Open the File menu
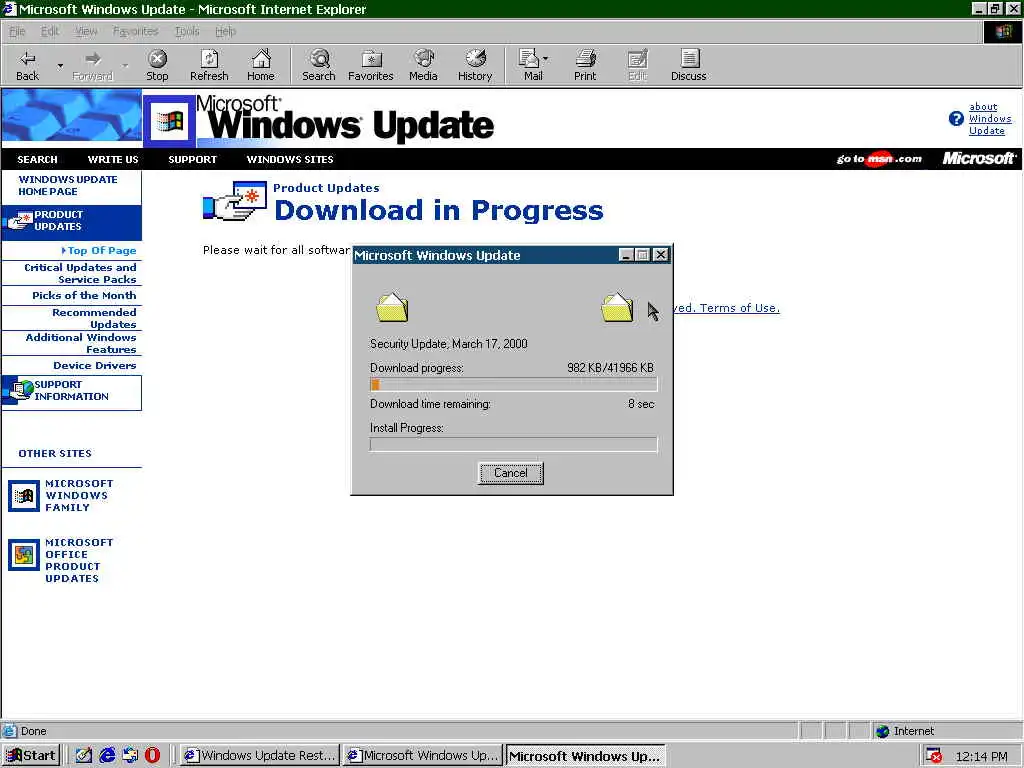Screen dimensions: 1024x768 pos(17,31)
